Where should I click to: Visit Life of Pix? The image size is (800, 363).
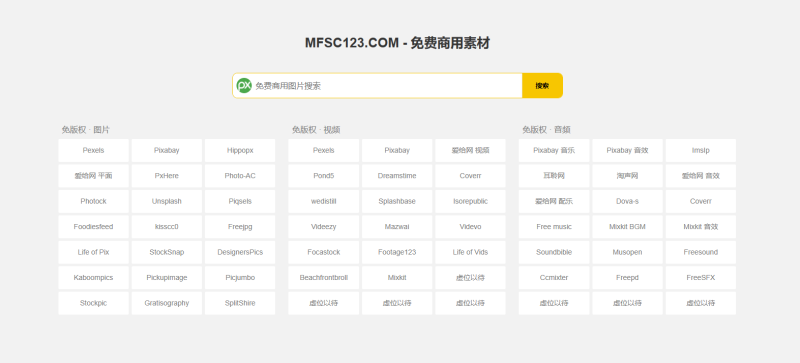(x=93, y=252)
